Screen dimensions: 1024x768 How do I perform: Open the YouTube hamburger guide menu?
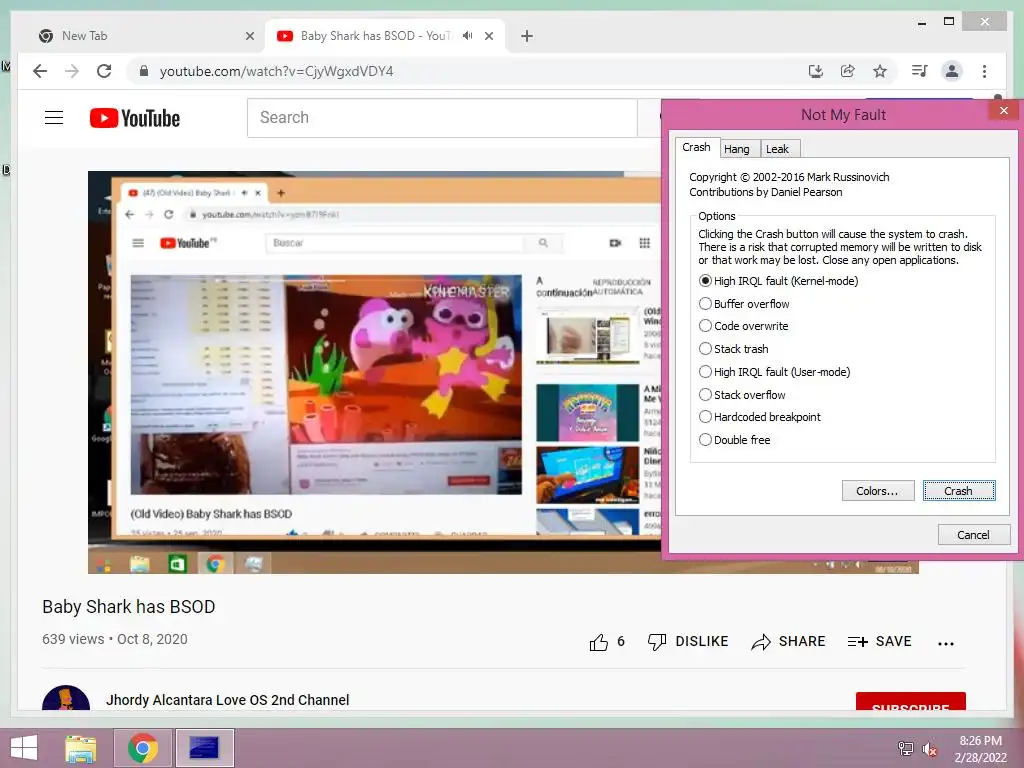pos(54,118)
